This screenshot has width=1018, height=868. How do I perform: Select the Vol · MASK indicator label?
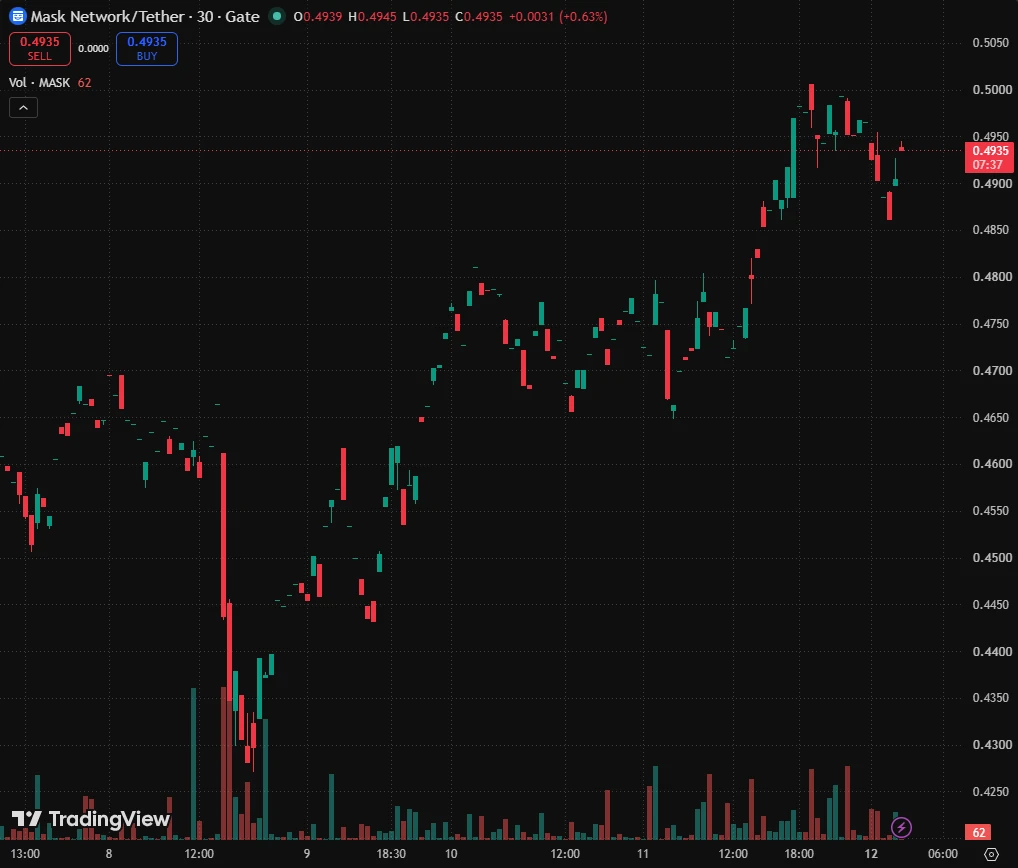tap(40, 82)
